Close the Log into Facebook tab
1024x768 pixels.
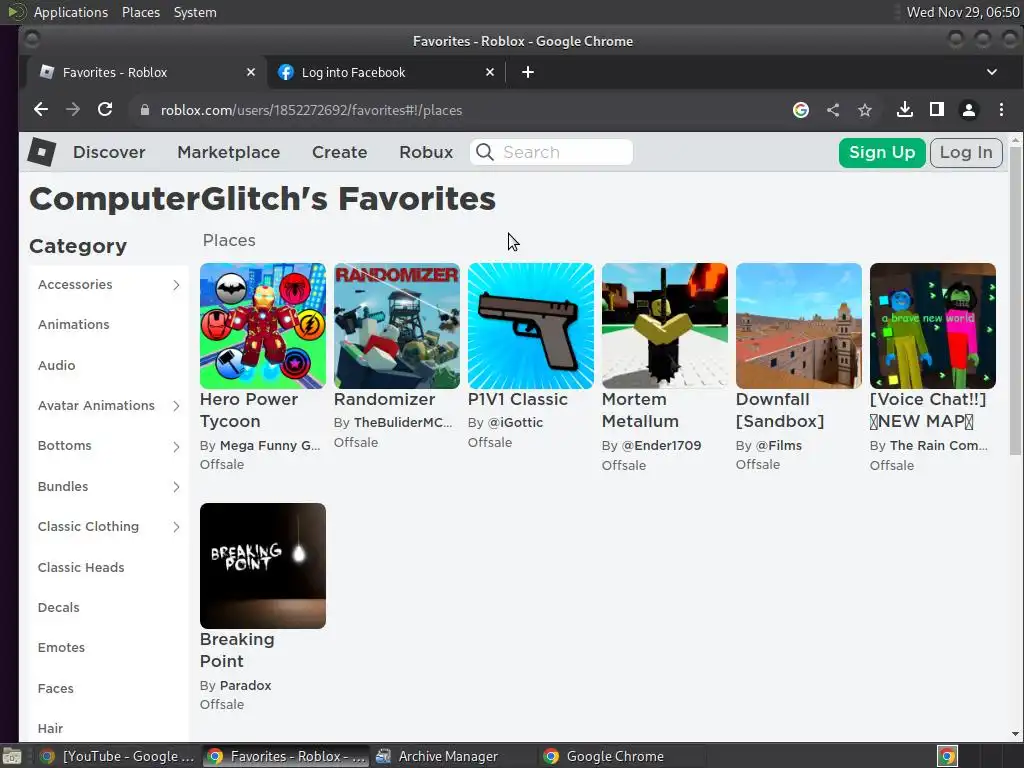[x=490, y=72]
